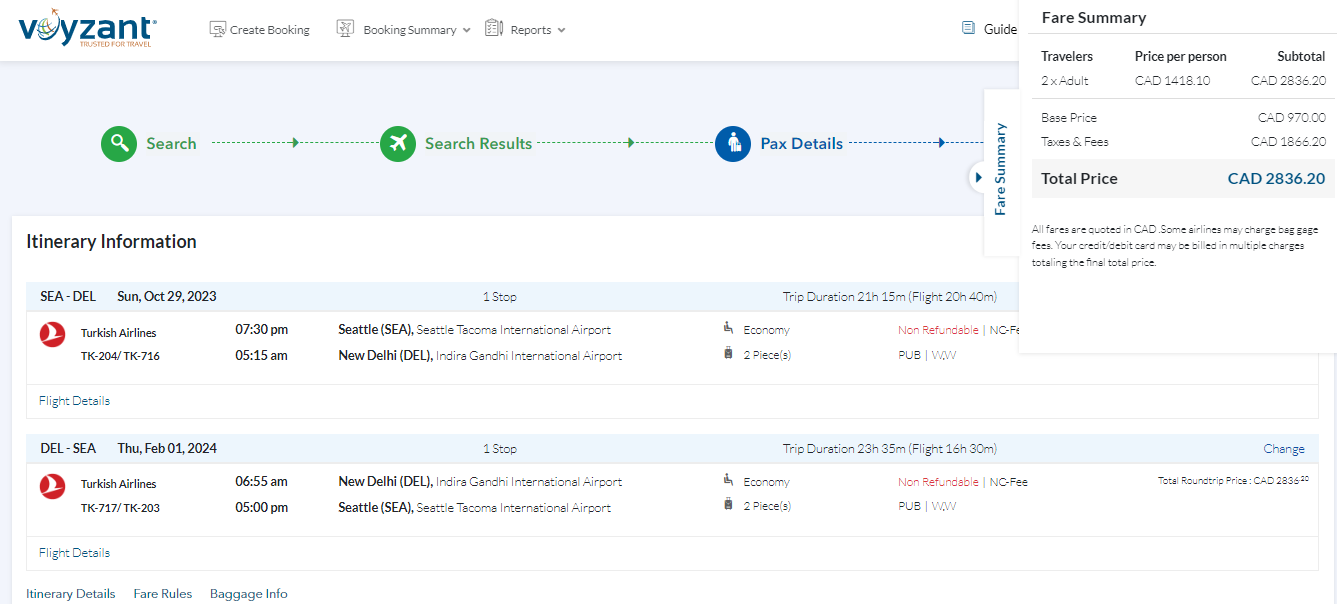Click the blue Pax Details traveler icon

pos(733,144)
